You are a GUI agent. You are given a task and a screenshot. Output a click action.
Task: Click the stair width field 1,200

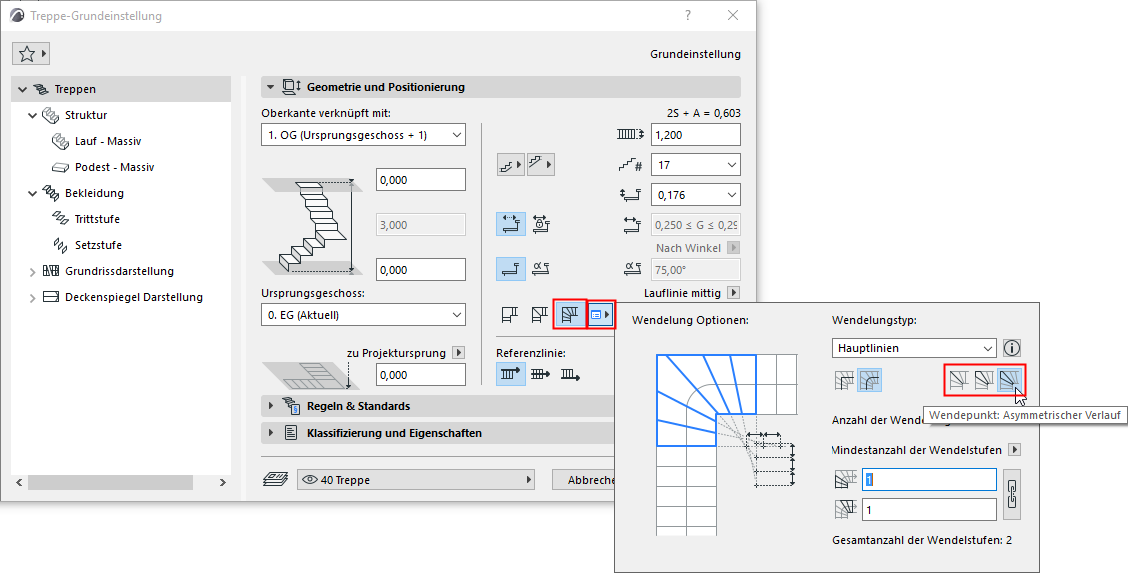pyautogui.click(x=696, y=134)
